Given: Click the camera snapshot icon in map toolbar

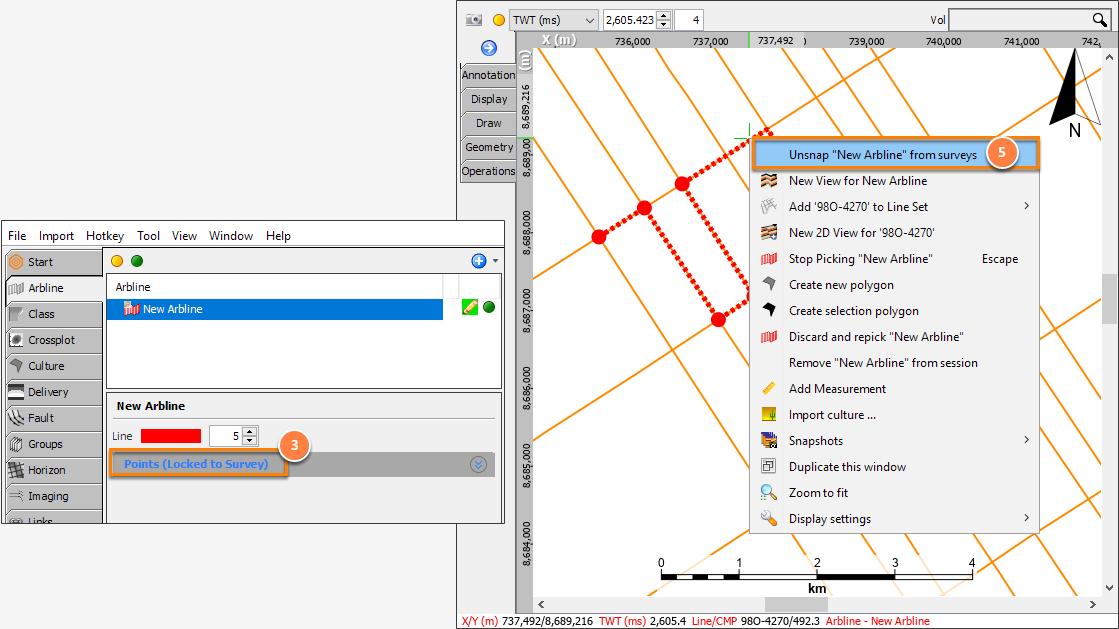Looking at the screenshot, I should pos(474,20).
